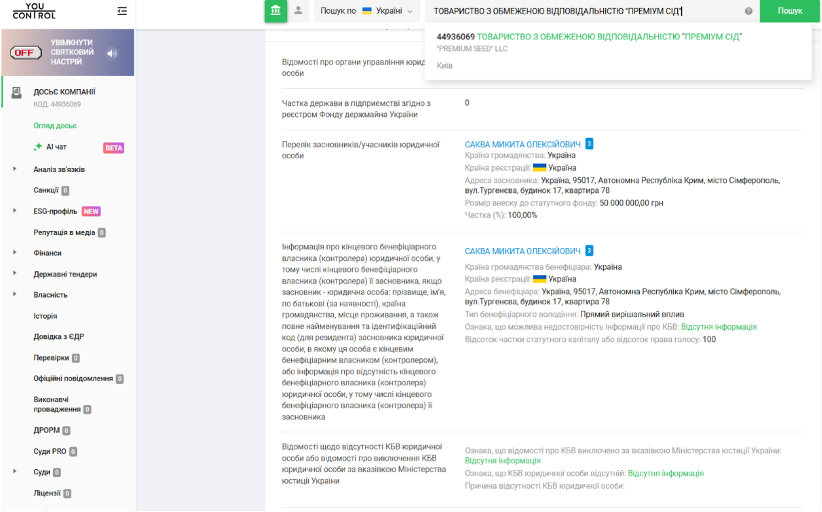Click the company dossier icon in sidebar

click(16, 94)
